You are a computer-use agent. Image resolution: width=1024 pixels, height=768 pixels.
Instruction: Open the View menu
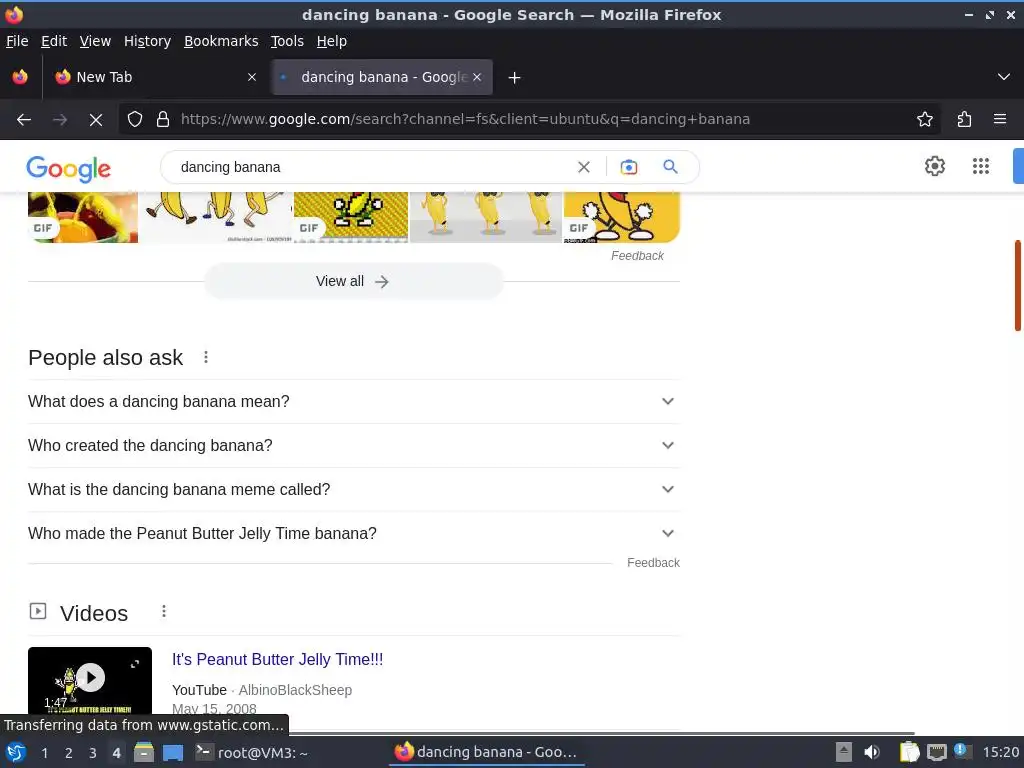click(95, 41)
